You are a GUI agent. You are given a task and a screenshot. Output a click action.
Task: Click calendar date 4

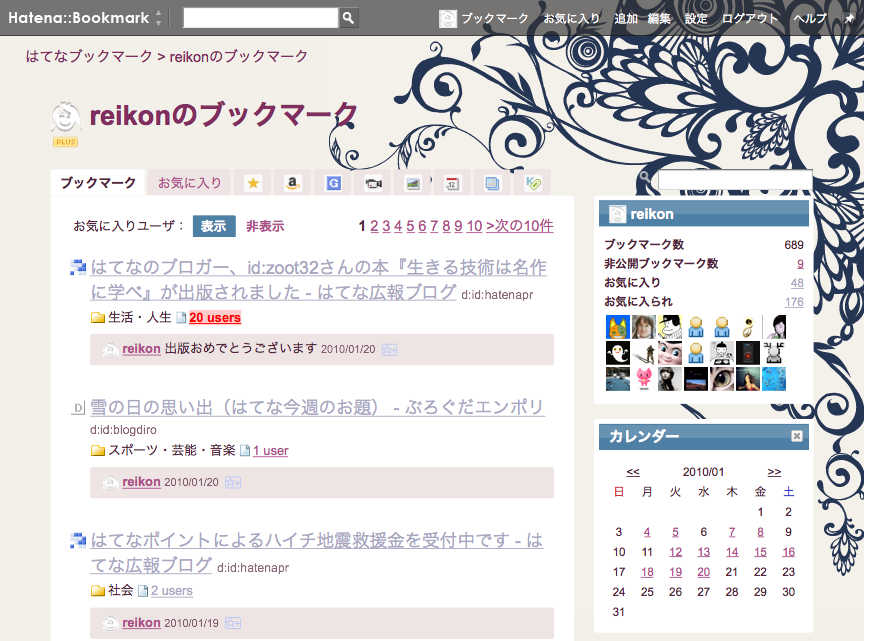pos(647,532)
